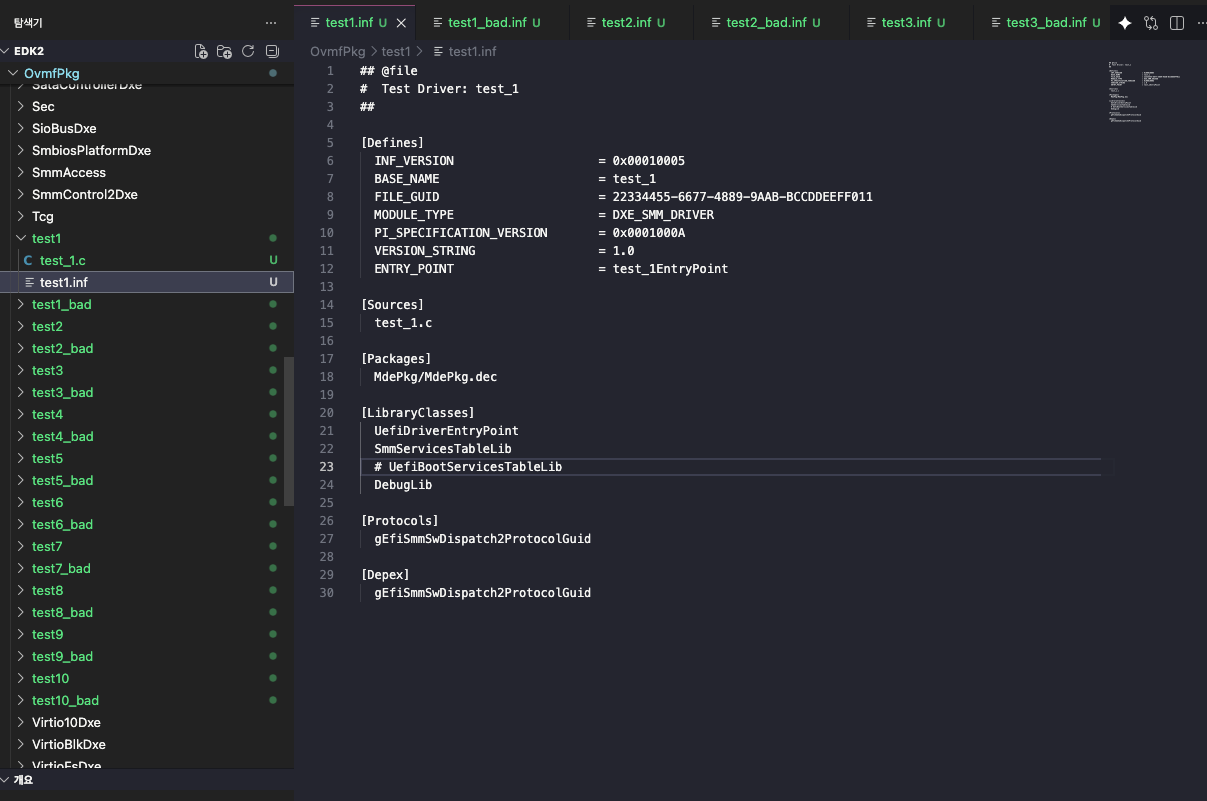This screenshot has width=1207, height=801.
Task: Collapse the test1 folder
Action: coord(21,238)
